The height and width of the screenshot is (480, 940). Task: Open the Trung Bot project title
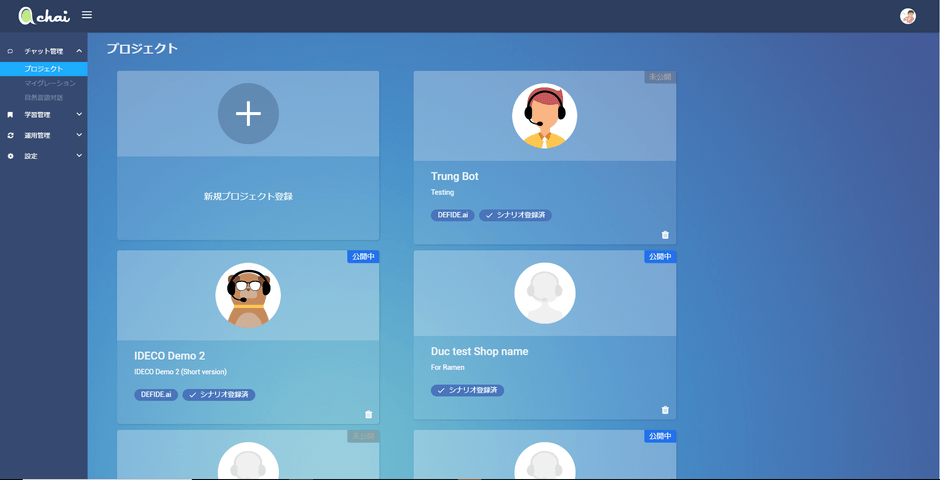click(454, 177)
